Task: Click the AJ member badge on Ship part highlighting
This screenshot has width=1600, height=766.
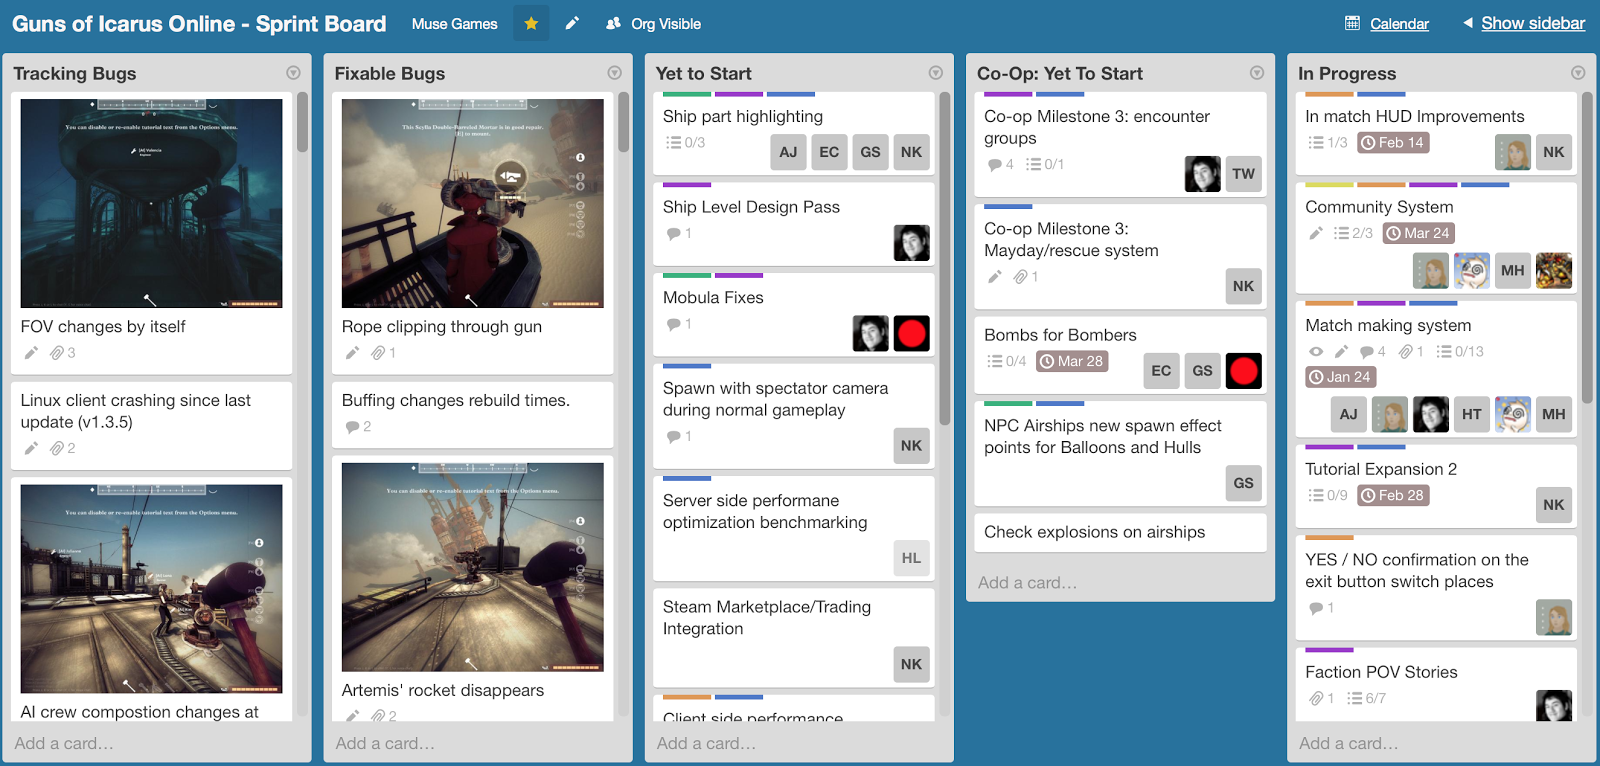Action: tap(788, 152)
